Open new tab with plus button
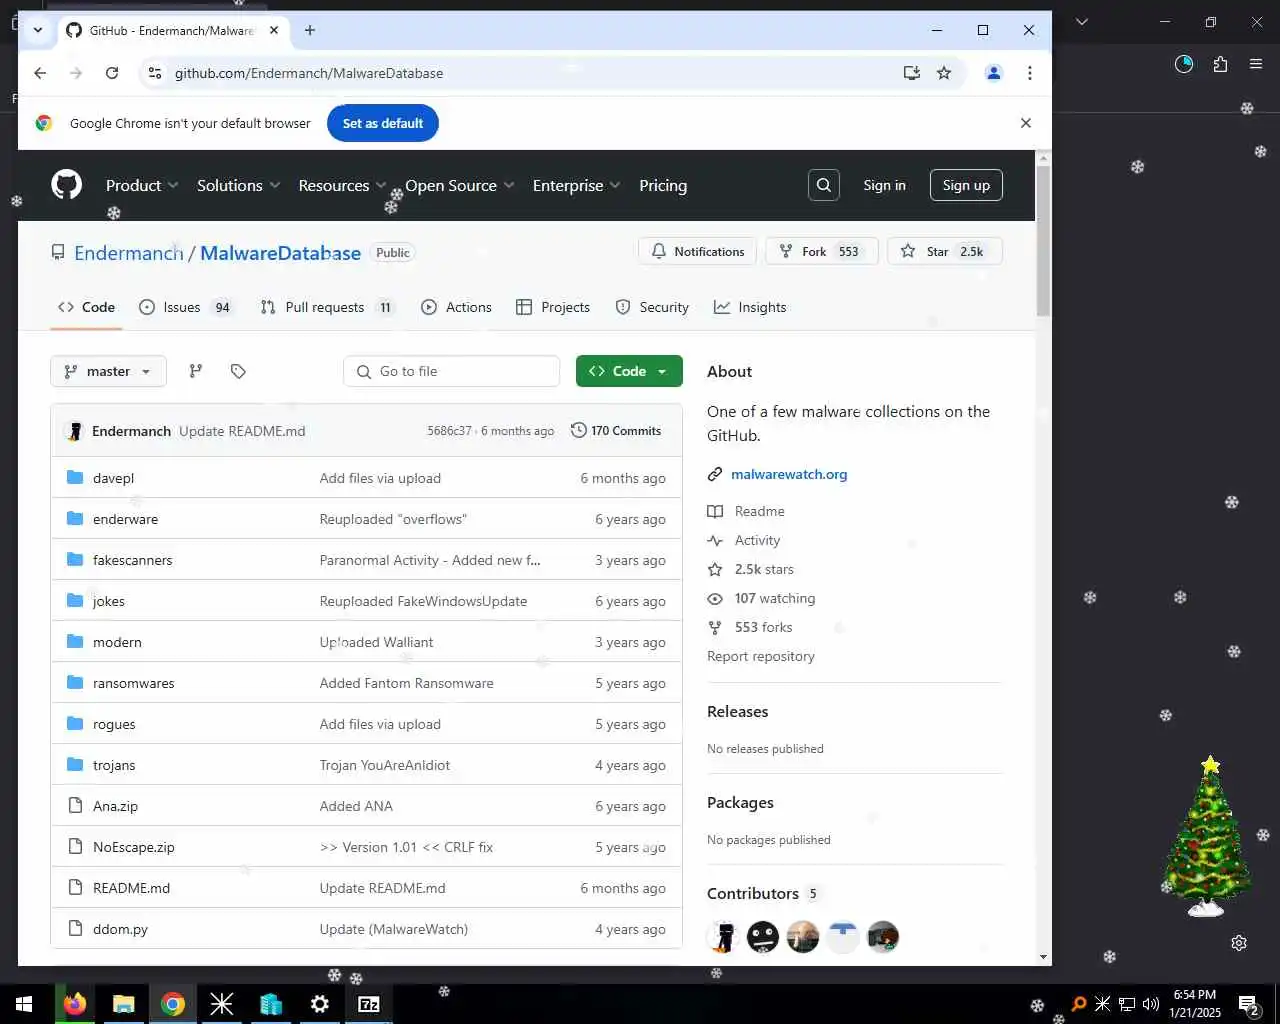This screenshot has width=1280, height=1024. tap(310, 30)
